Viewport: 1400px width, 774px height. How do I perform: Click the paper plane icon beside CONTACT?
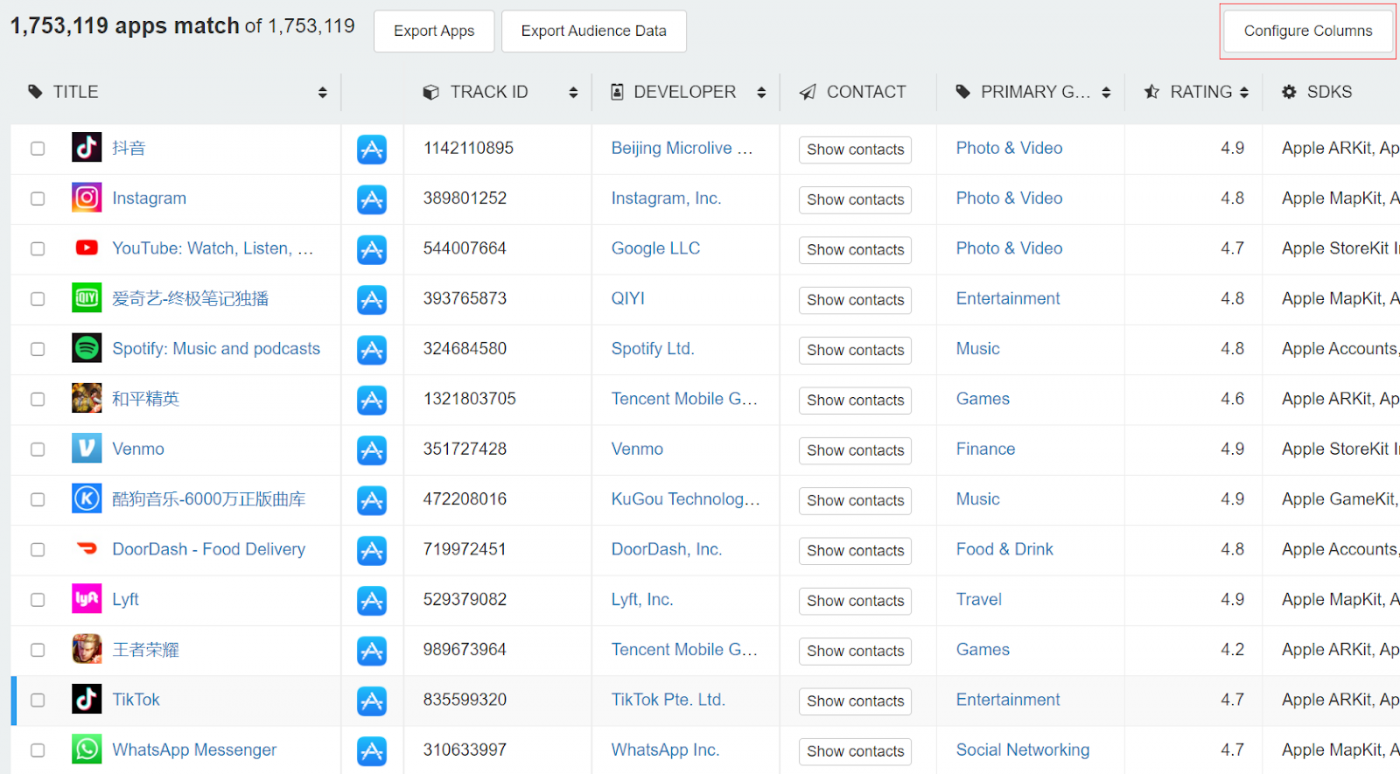808,91
